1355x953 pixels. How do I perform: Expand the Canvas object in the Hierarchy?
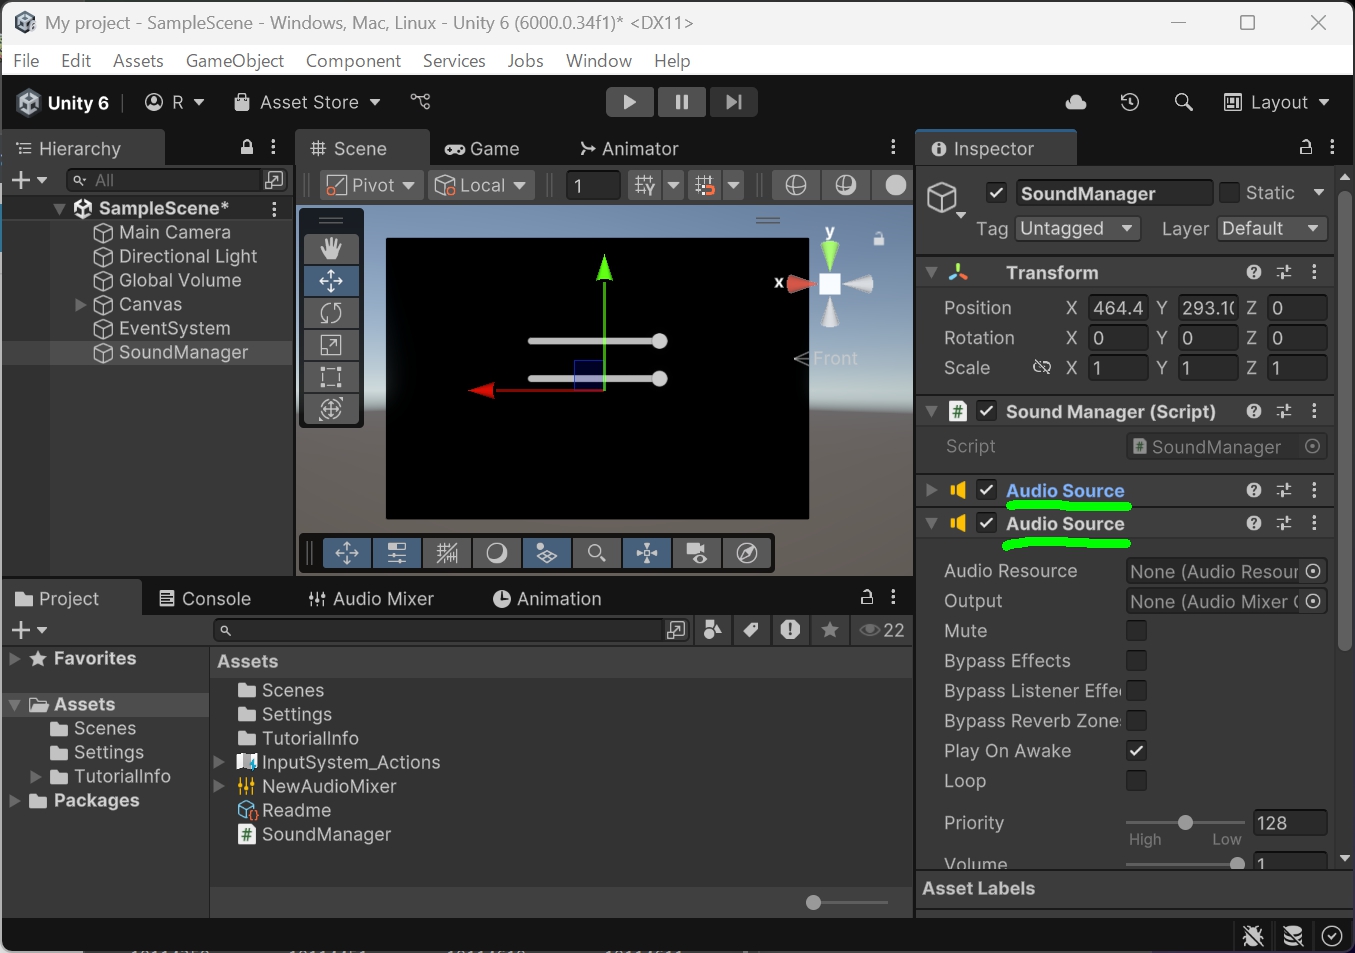tap(80, 304)
